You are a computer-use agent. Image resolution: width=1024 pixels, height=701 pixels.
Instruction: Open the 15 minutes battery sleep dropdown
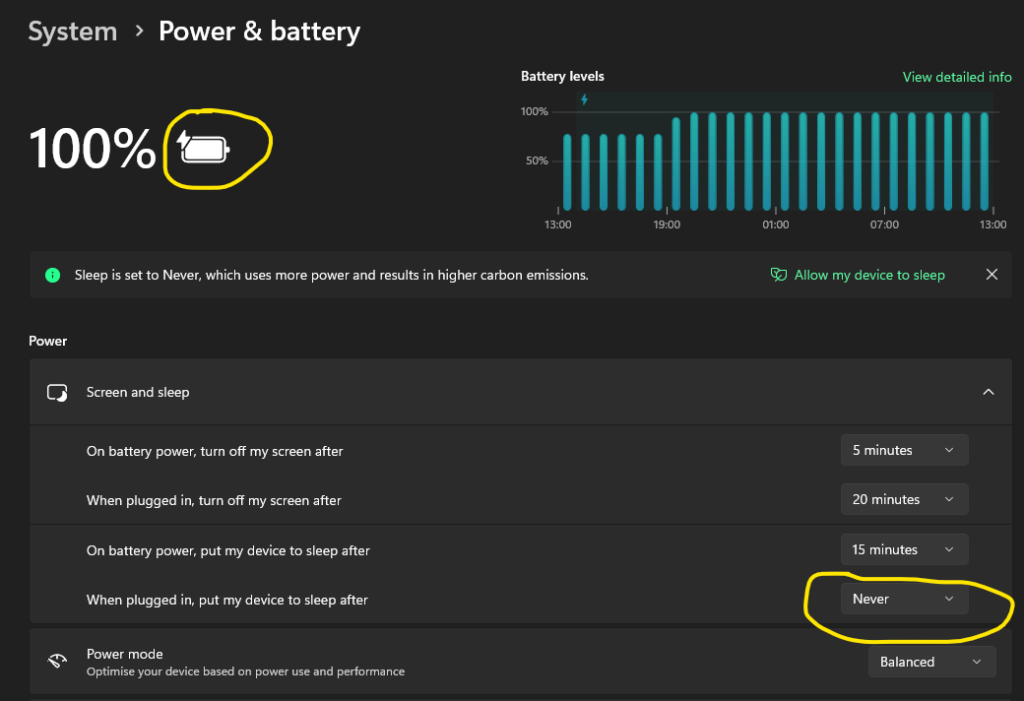tap(904, 549)
